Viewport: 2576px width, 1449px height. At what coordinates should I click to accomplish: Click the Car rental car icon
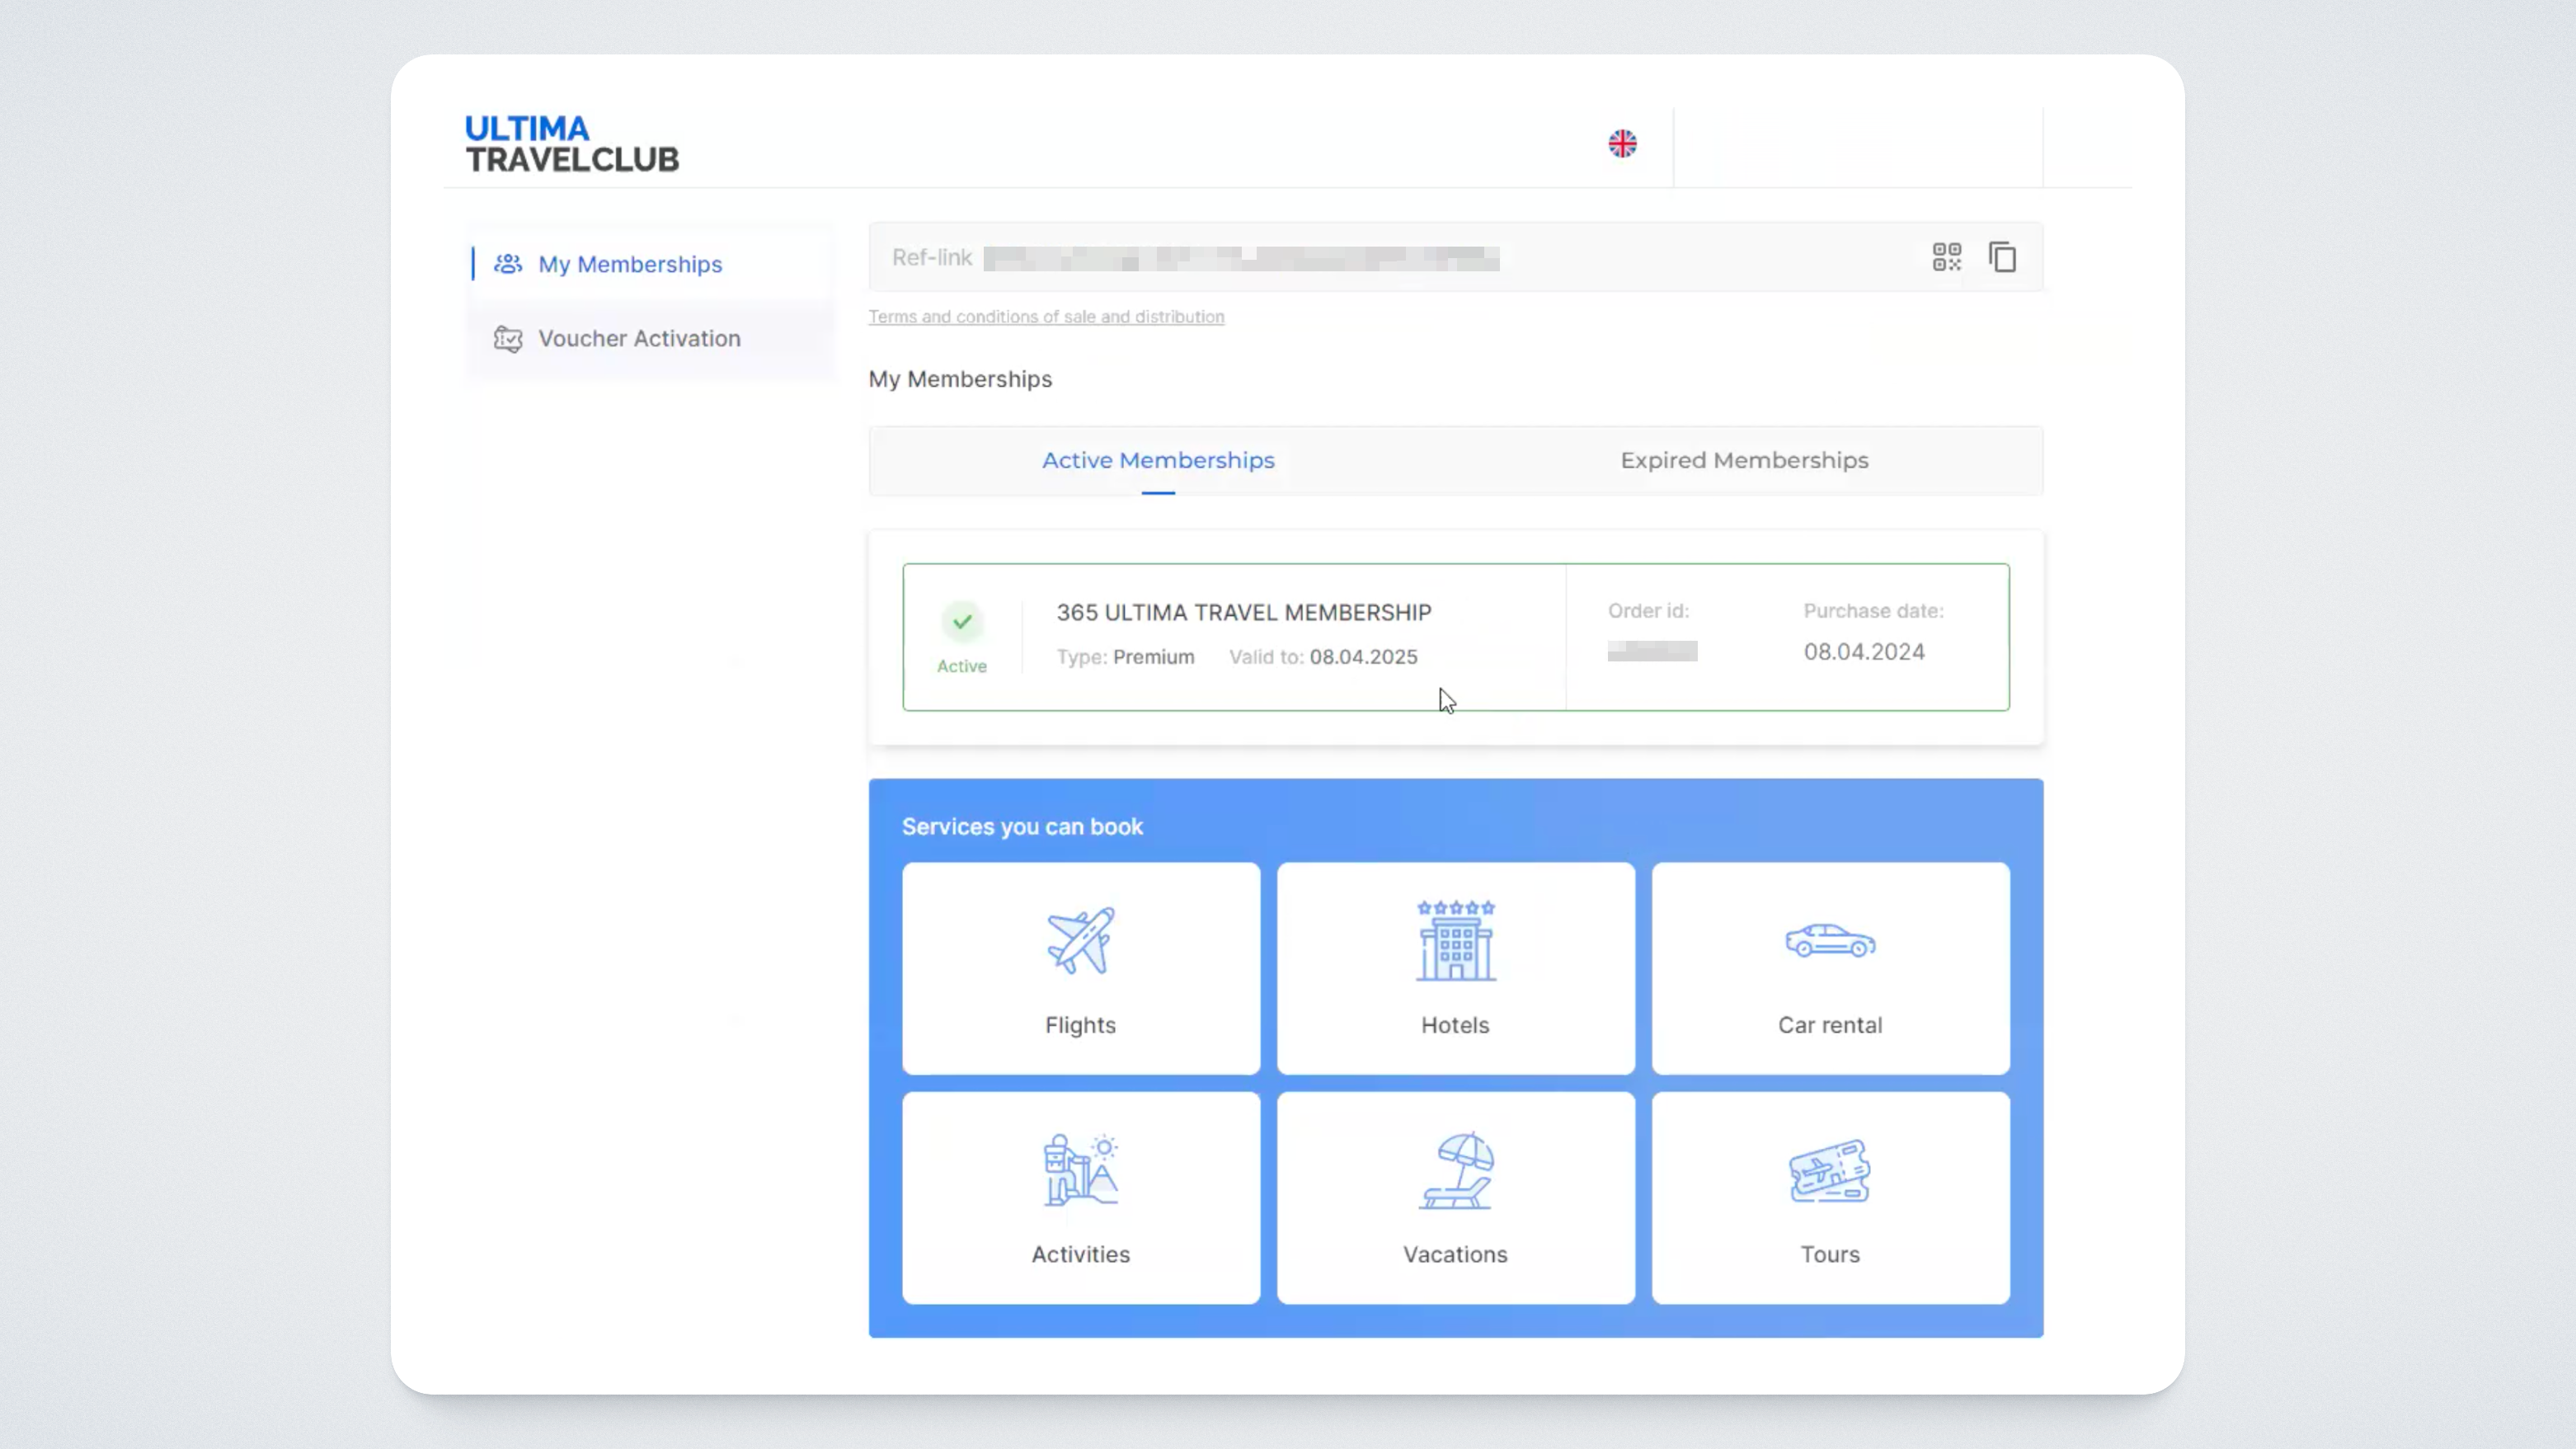point(1830,941)
